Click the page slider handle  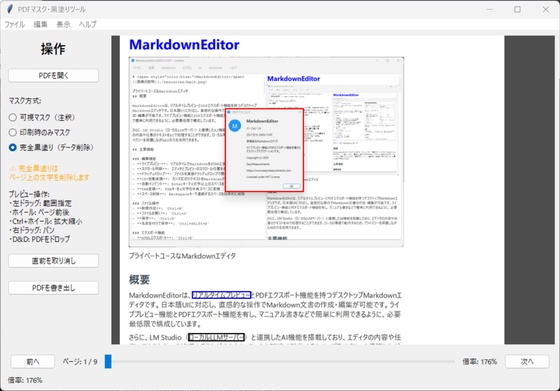[x=108, y=361]
